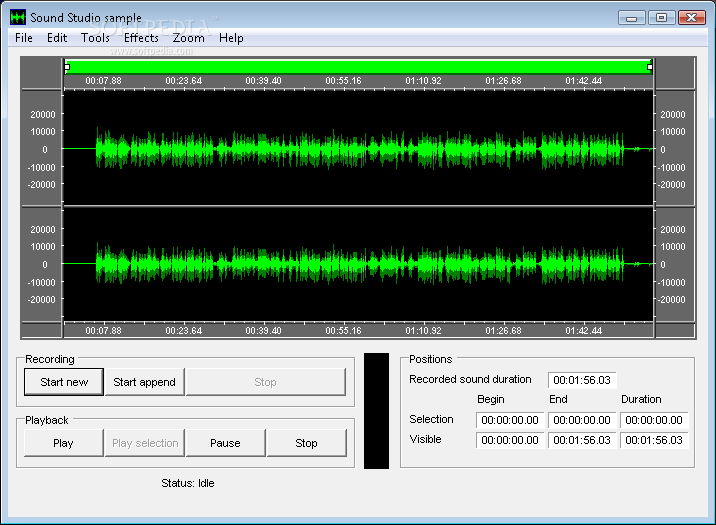This screenshot has height=525, width=716.
Task: Click Start new recording button
Action: tap(64, 382)
